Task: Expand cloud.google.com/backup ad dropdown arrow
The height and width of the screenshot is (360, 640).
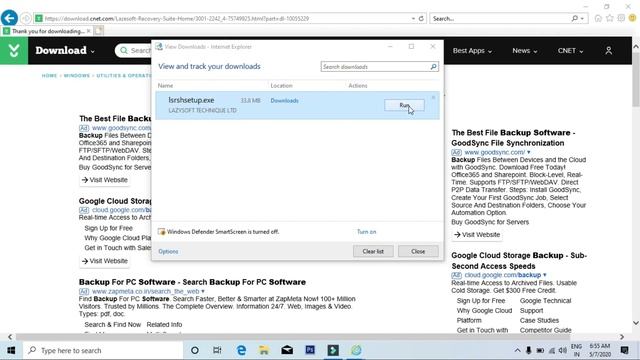Action: (x=544, y=275)
